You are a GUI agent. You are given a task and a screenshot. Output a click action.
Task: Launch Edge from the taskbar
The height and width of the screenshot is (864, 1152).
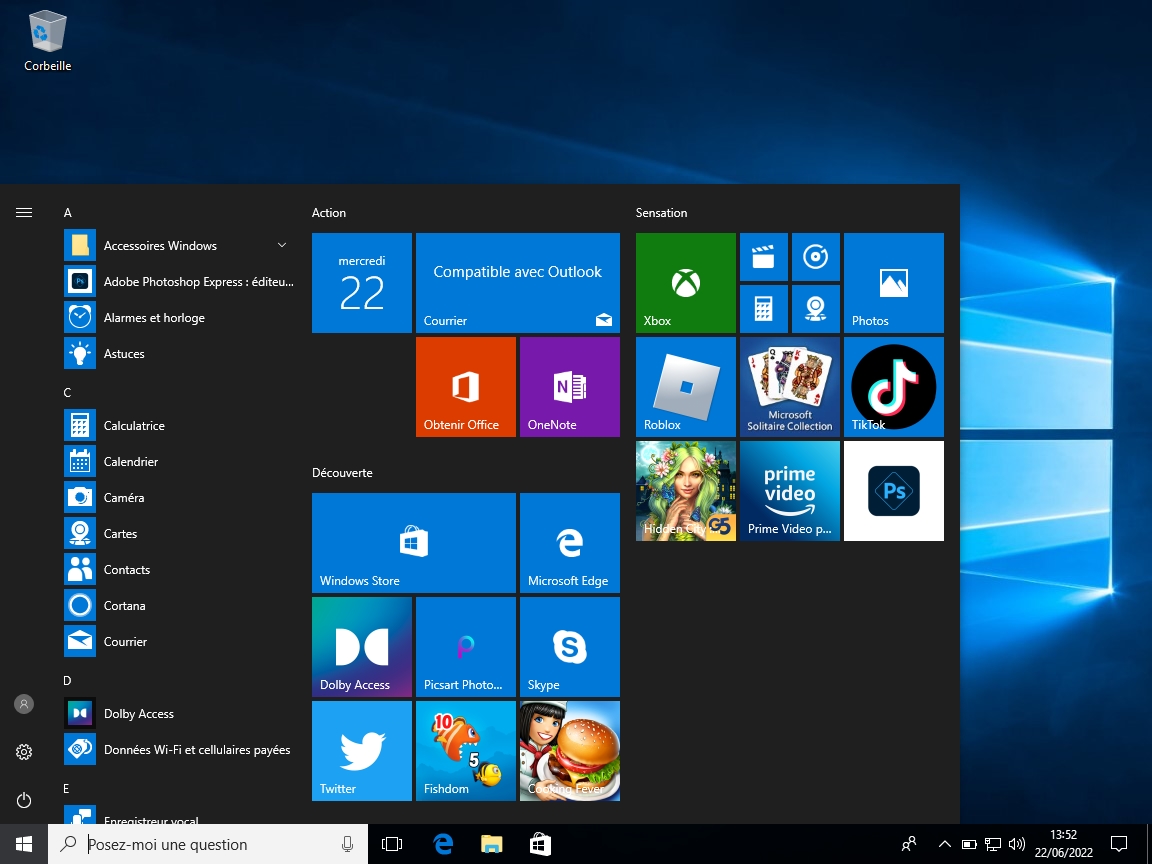443,844
